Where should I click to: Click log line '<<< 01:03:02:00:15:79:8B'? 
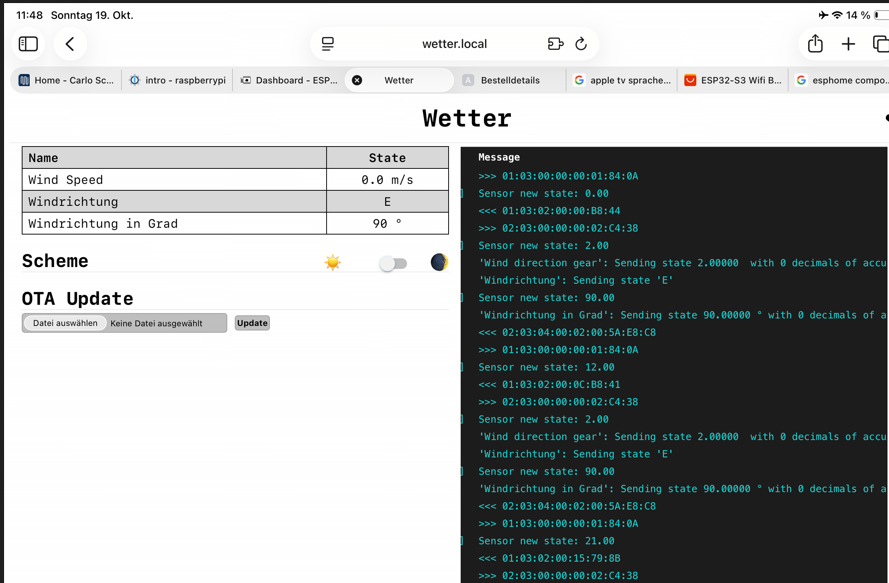549,559
